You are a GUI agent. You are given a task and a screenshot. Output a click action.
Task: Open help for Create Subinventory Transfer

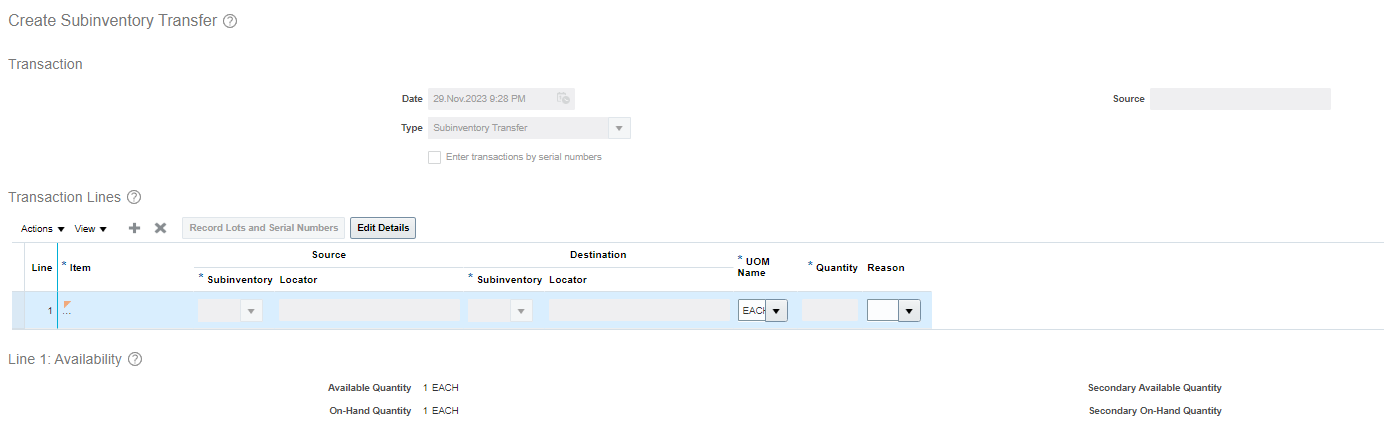(230, 21)
